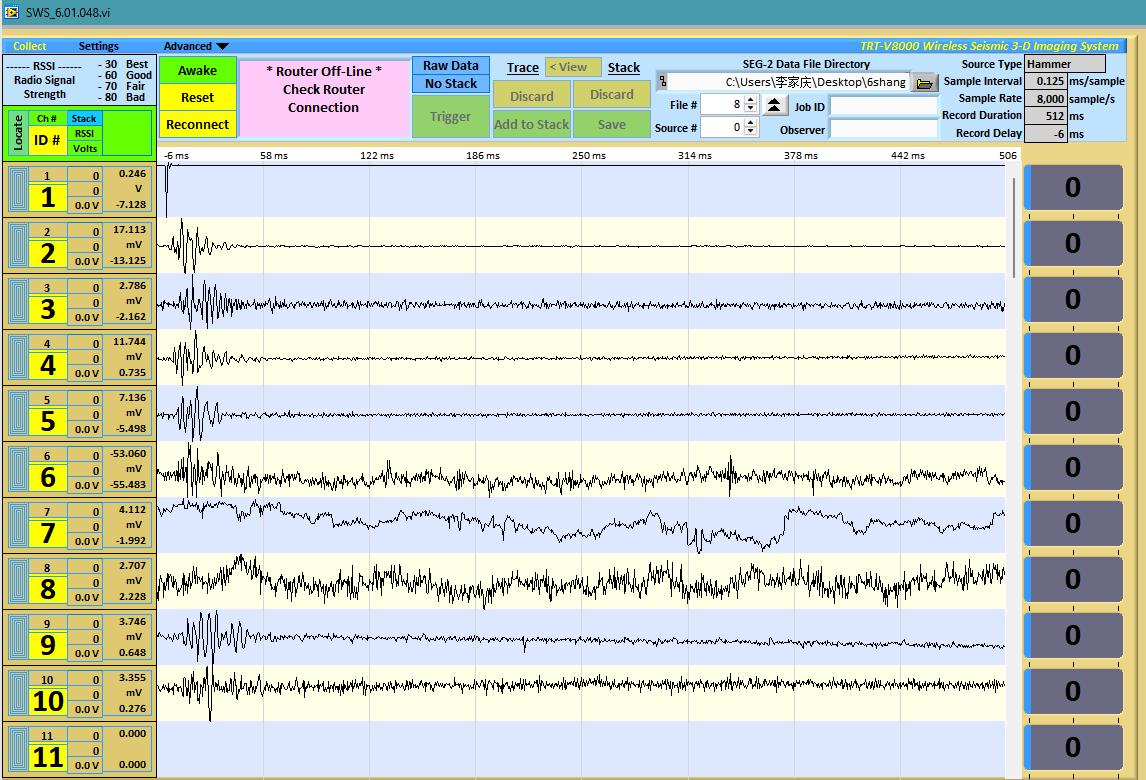This screenshot has width=1146, height=780.
Task: Toggle the No Stack option
Action: point(451,84)
